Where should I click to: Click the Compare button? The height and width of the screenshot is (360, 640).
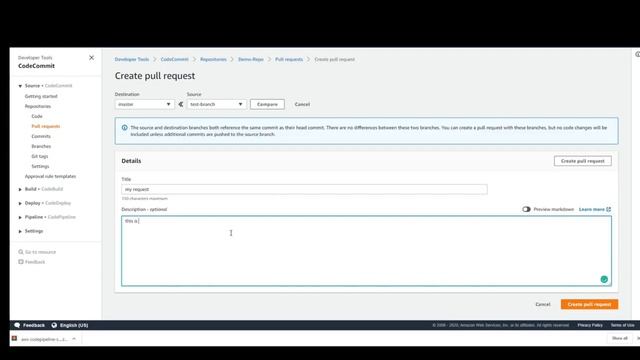(x=267, y=104)
